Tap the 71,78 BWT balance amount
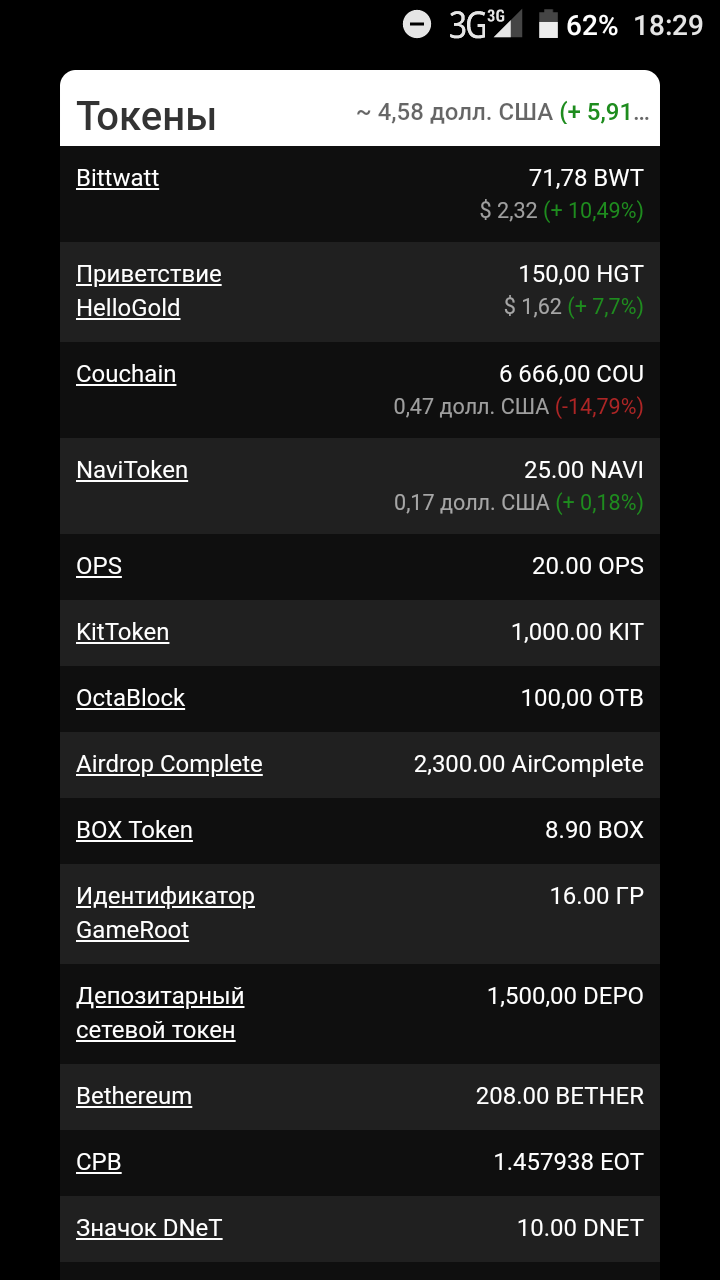 click(586, 178)
